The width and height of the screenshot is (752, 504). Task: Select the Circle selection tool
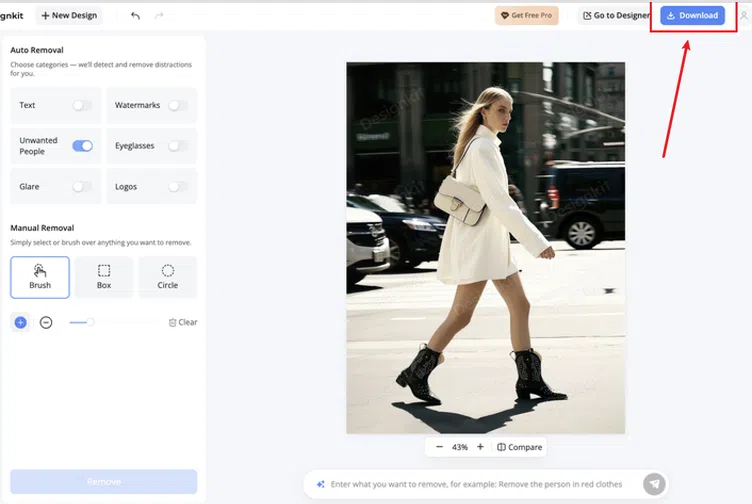tap(167, 277)
